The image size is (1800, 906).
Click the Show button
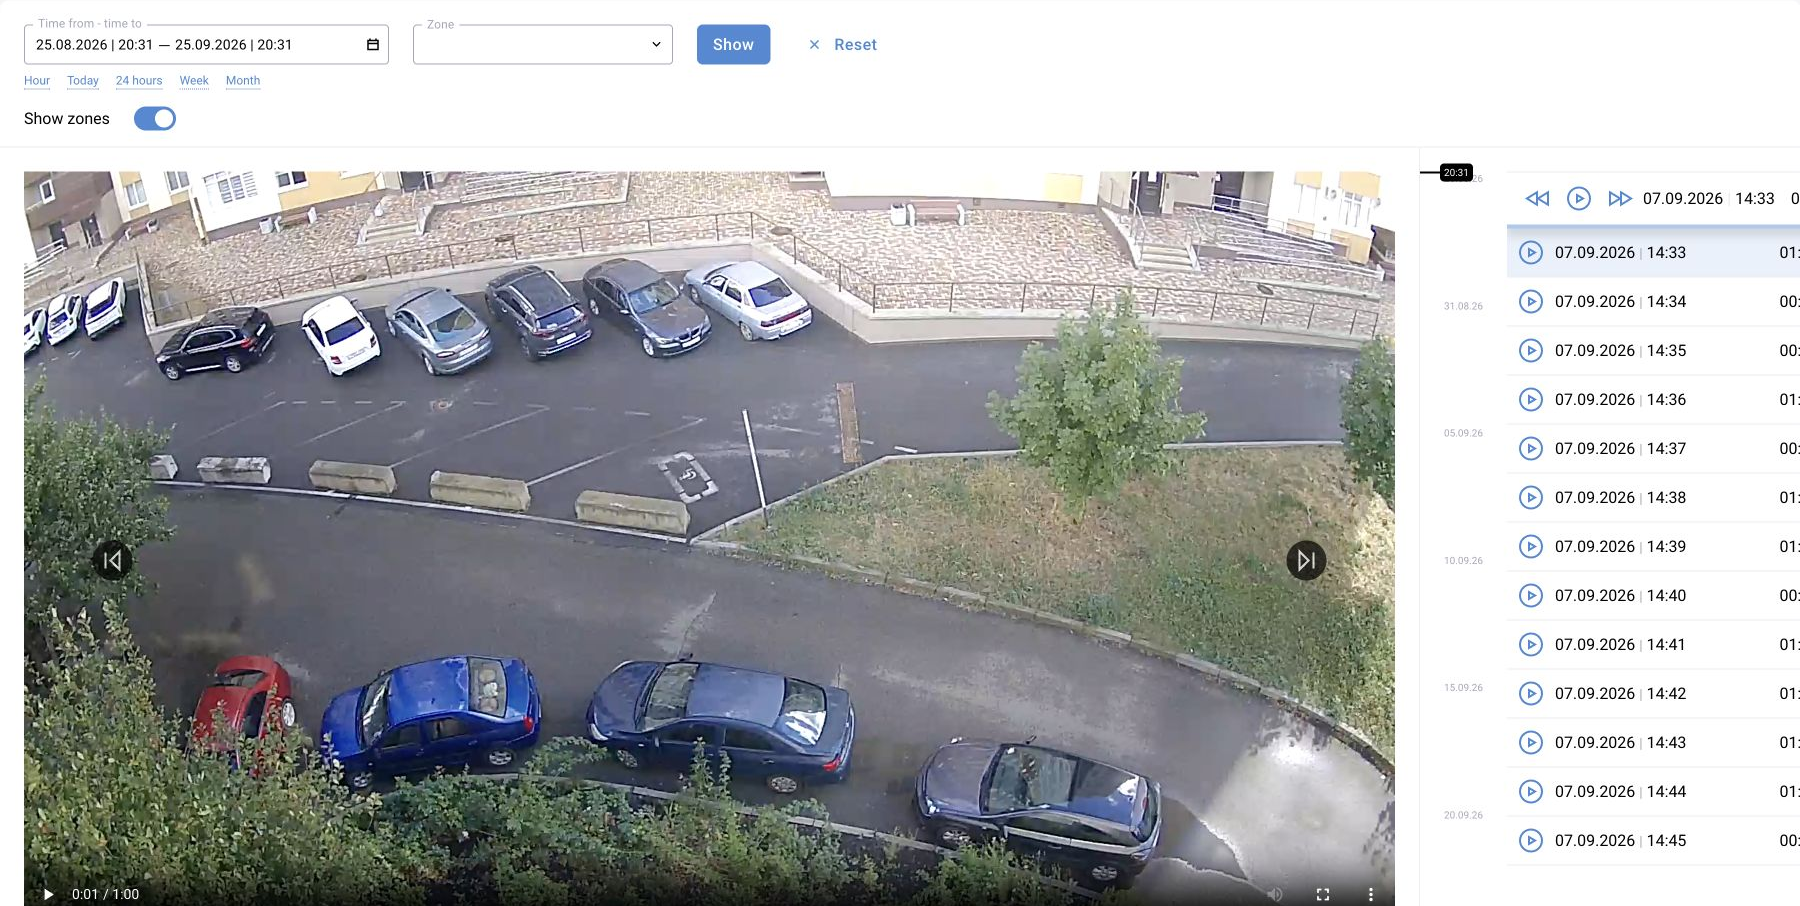[x=733, y=45]
